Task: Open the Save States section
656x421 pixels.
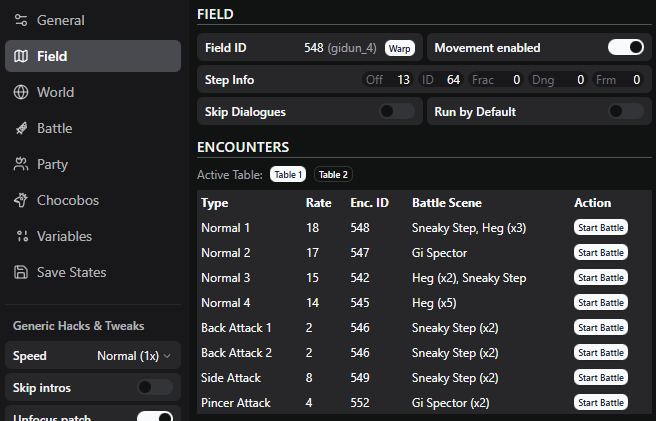Action: pyautogui.click(x=93, y=272)
